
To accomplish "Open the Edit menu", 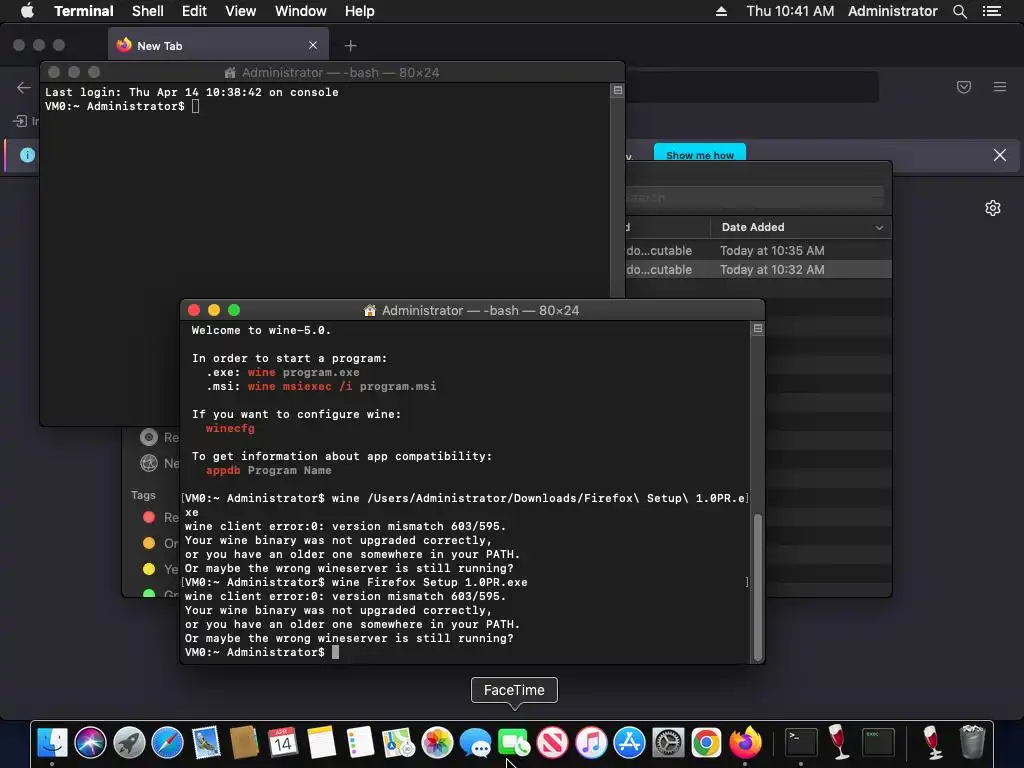I will coord(194,11).
